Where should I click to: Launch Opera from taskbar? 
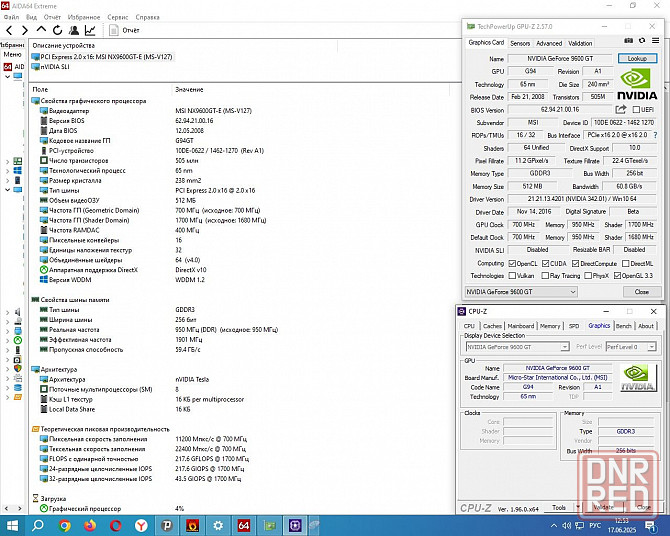(x=115, y=525)
